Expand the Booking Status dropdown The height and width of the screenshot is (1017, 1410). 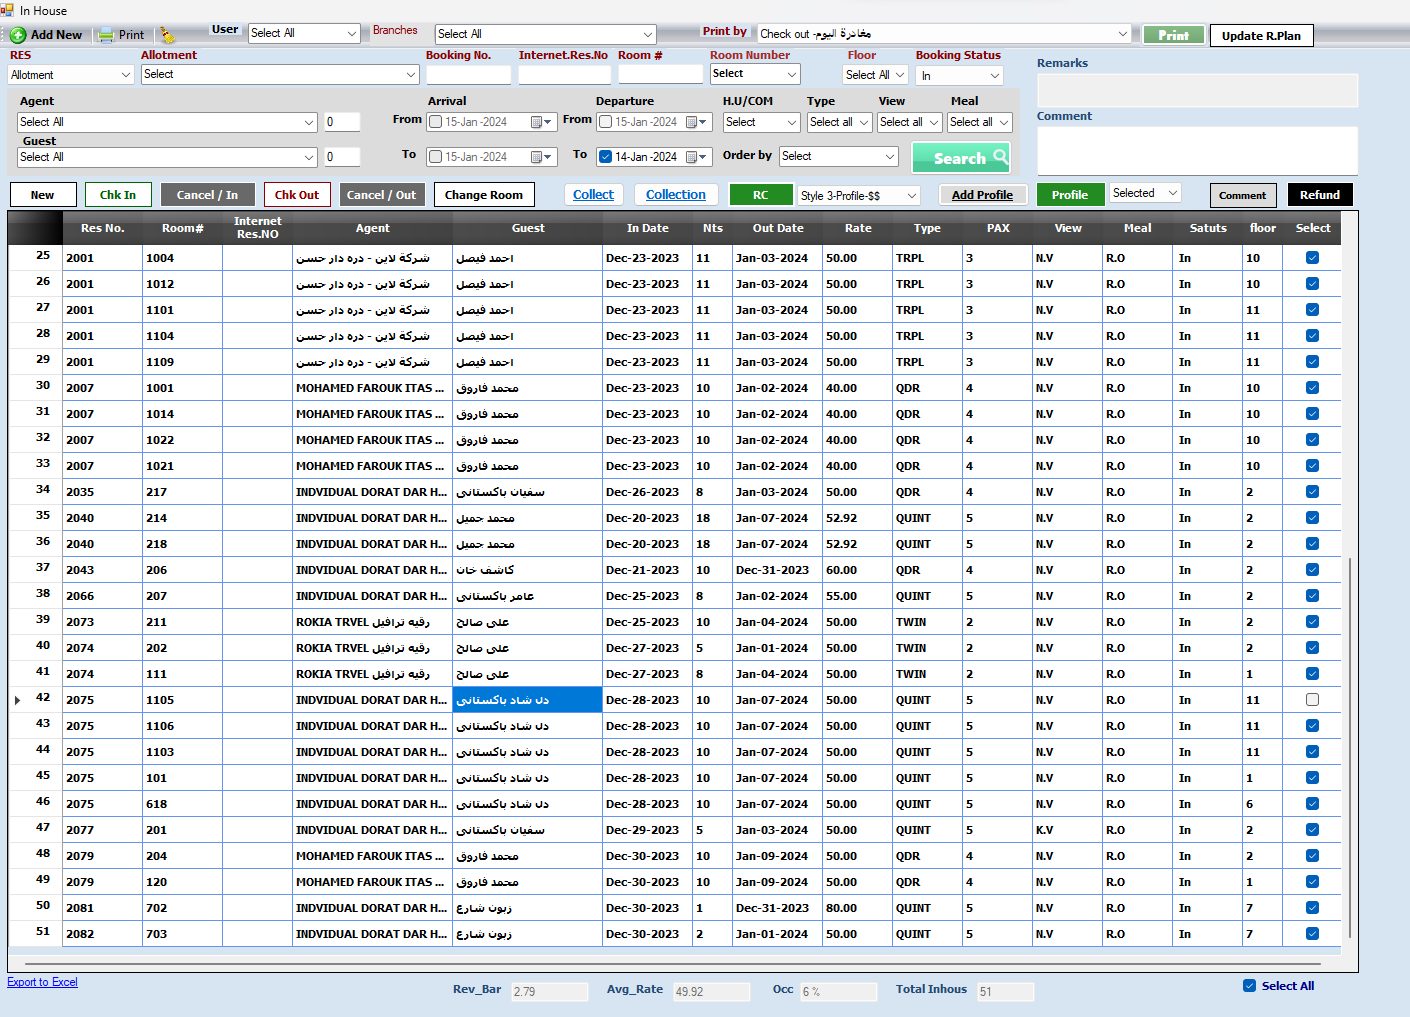(960, 76)
